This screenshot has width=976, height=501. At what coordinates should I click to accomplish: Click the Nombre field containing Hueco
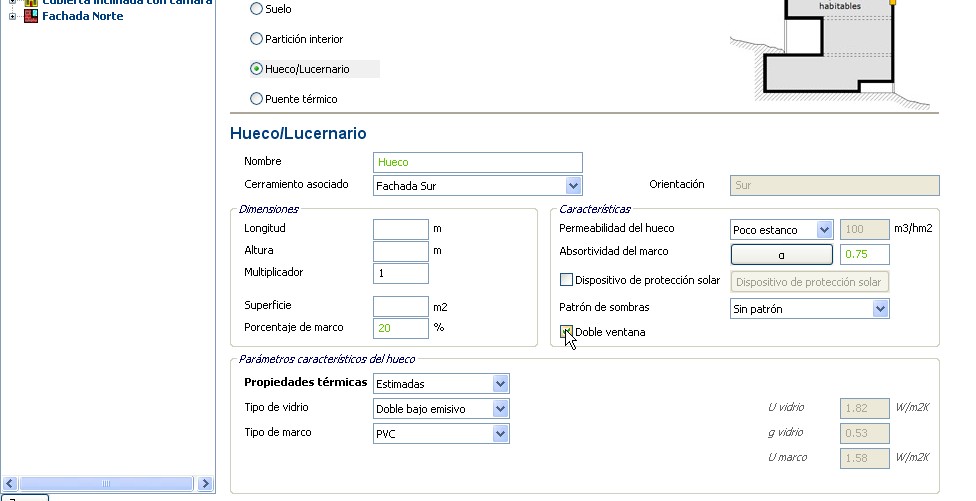(478, 162)
